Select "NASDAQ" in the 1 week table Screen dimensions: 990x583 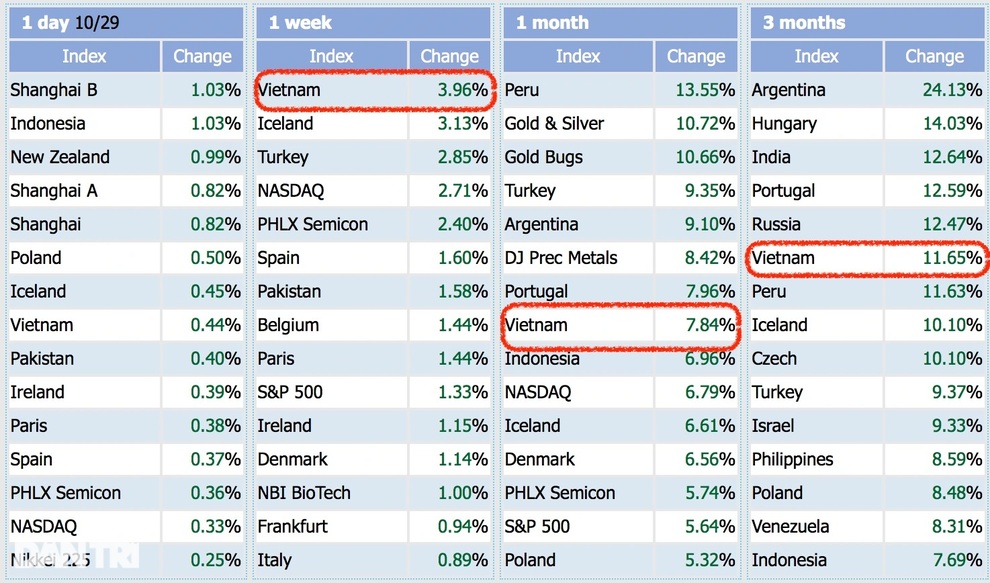click(290, 190)
